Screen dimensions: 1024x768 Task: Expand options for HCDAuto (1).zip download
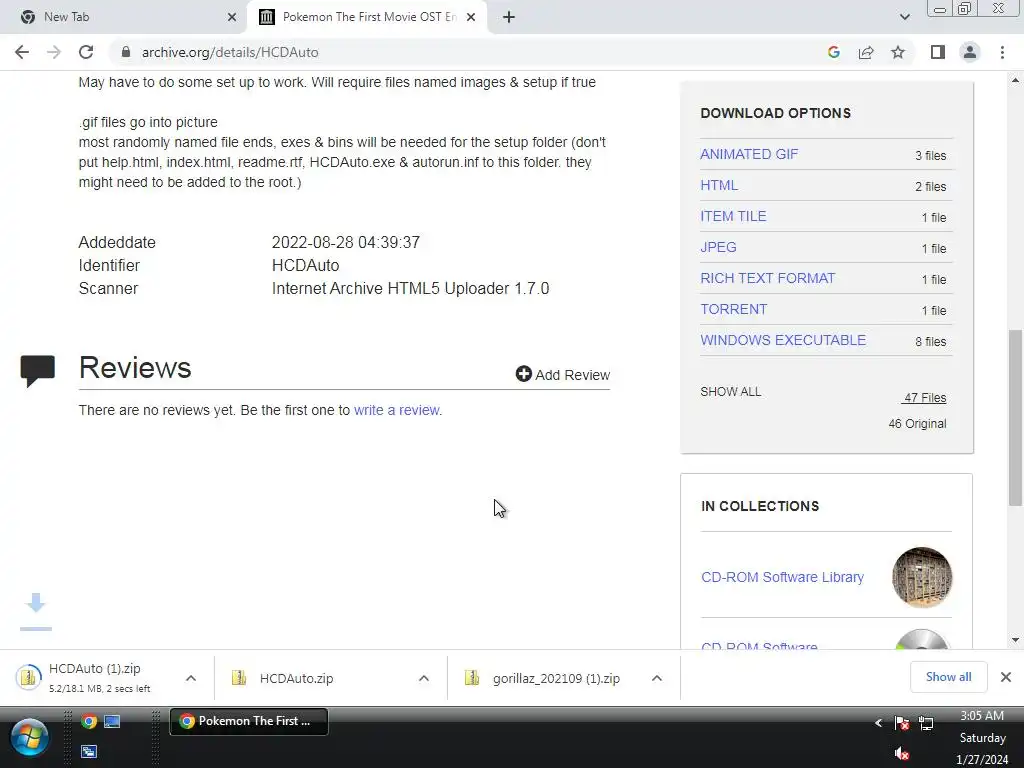[x=191, y=679]
